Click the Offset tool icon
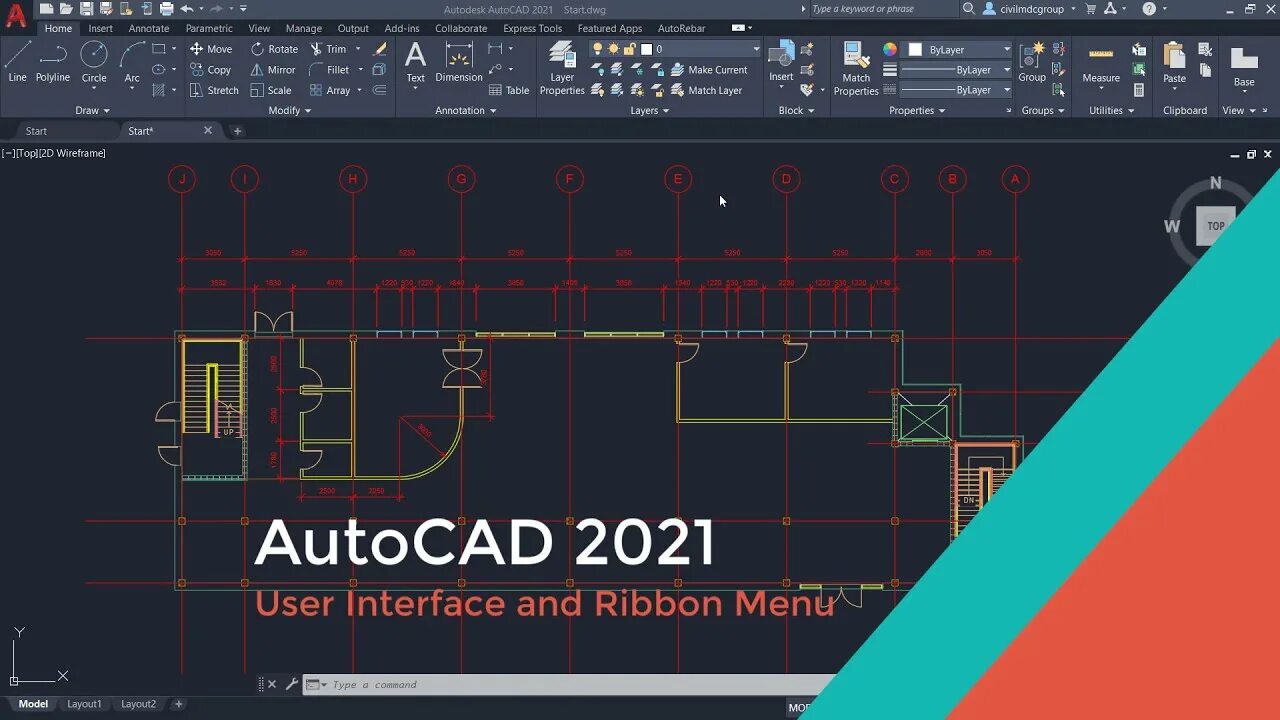1280x720 pixels. [x=379, y=90]
